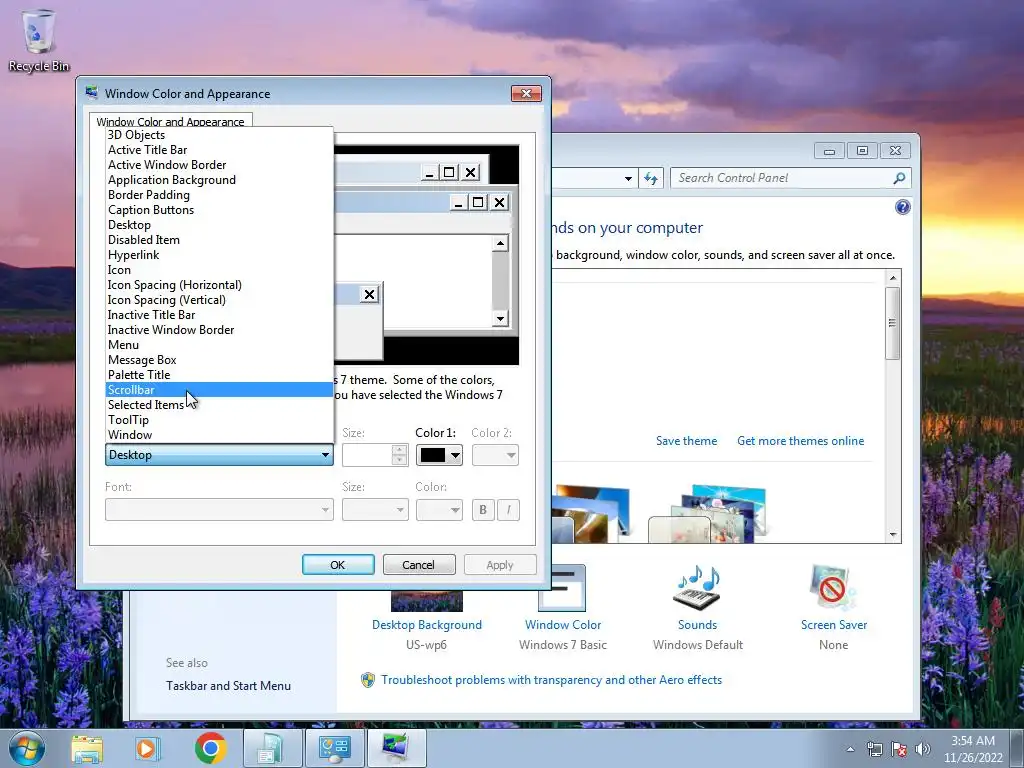This screenshot has height=768, width=1024.
Task: Choose Caption Buttons in dropdown list
Action: [x=219, y=210]
